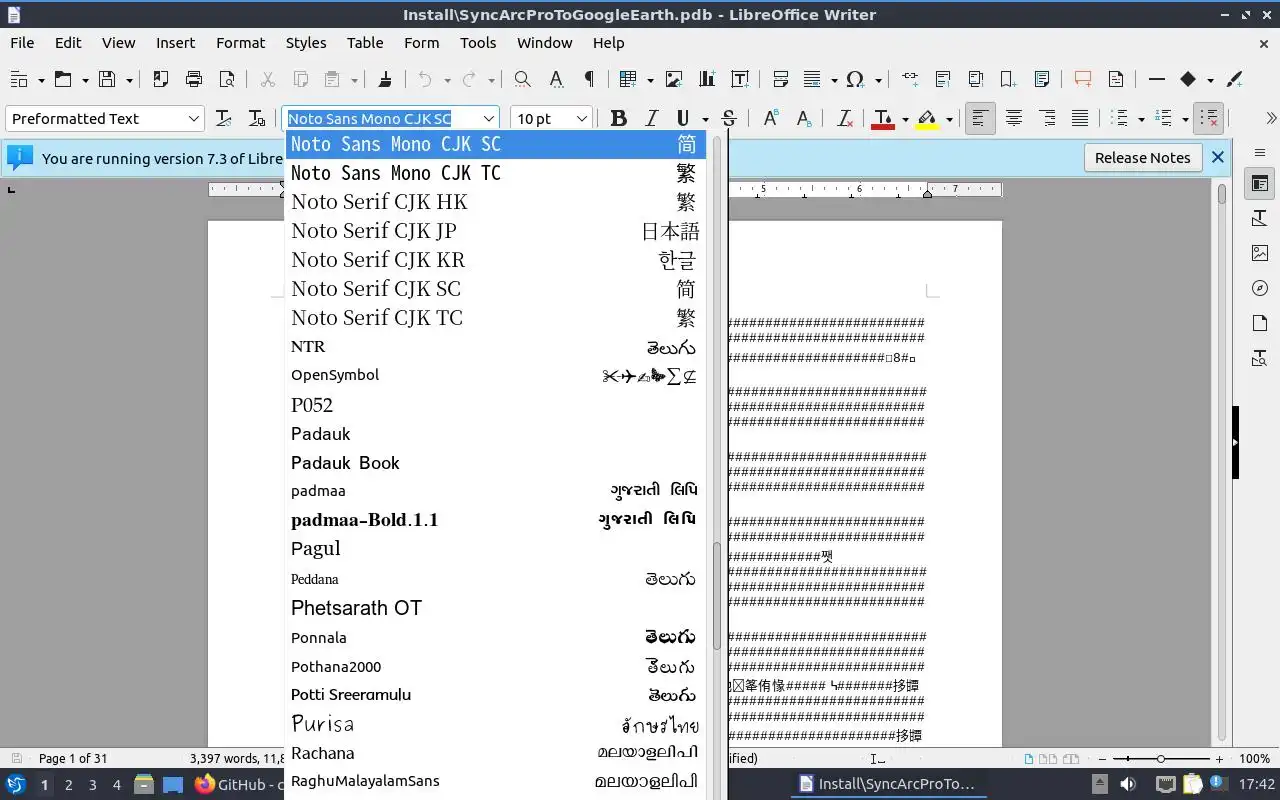Insert a footnote
The width and height of the screenshot is (1280, 800).
pos(943,79)
